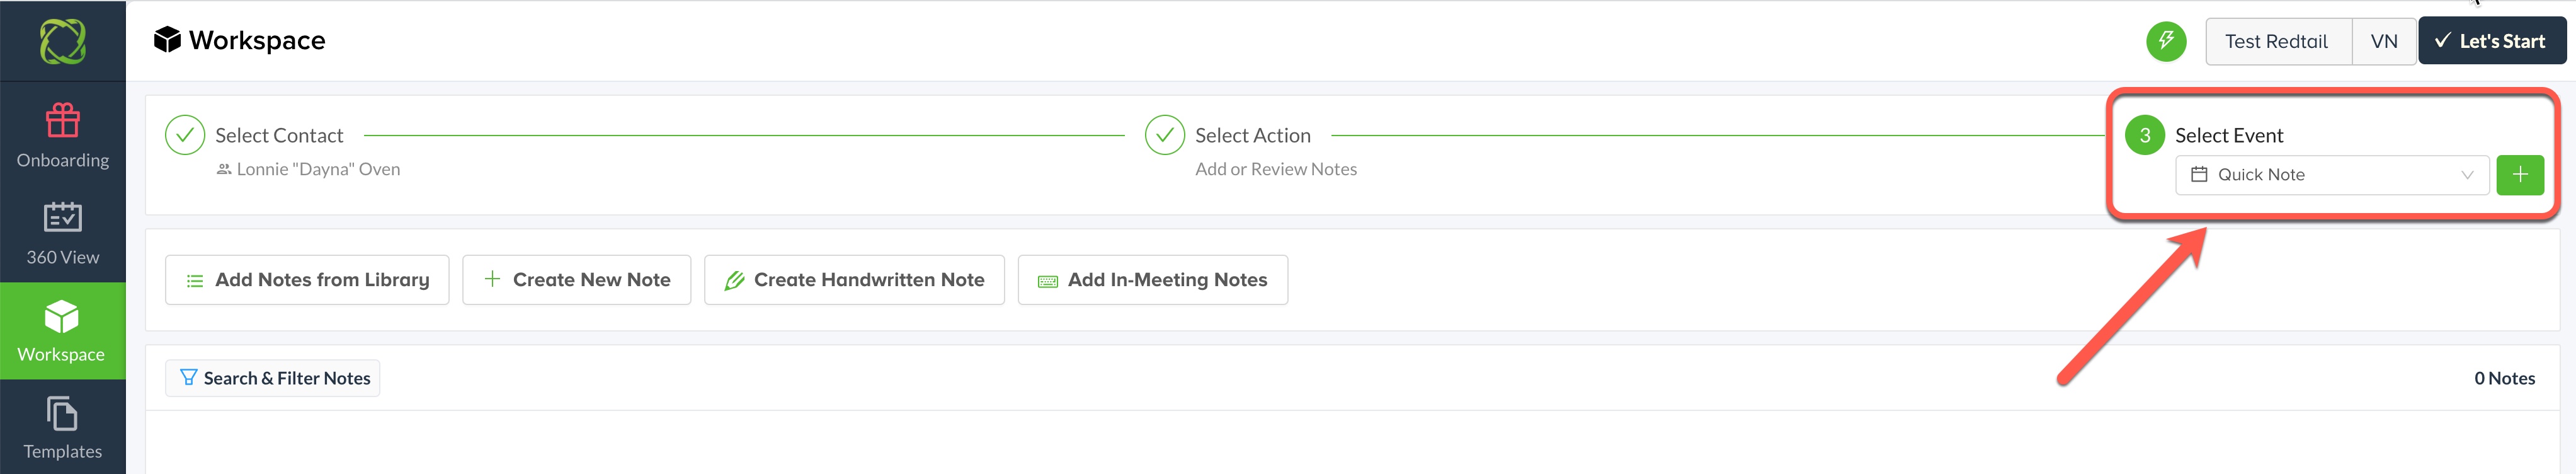The height and width of the screenshot is (474, 2576).
Task: Click the funnel filter icon
Action: coord(188,377)
